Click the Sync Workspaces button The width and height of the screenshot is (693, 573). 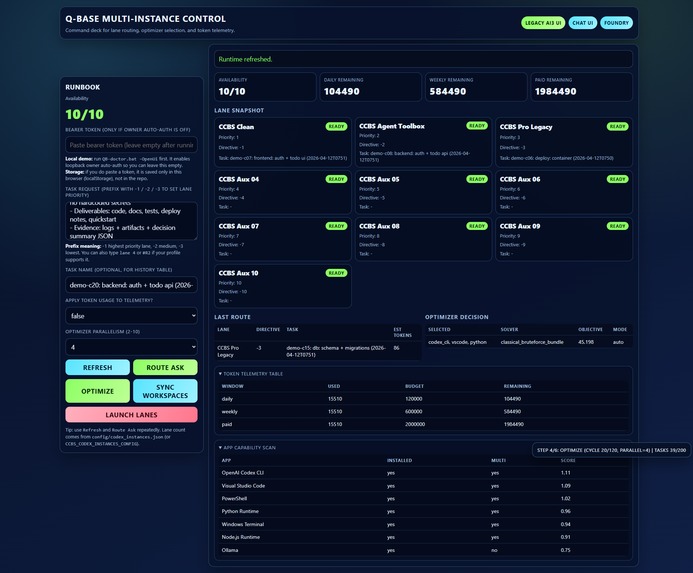(x=165, y=391)
